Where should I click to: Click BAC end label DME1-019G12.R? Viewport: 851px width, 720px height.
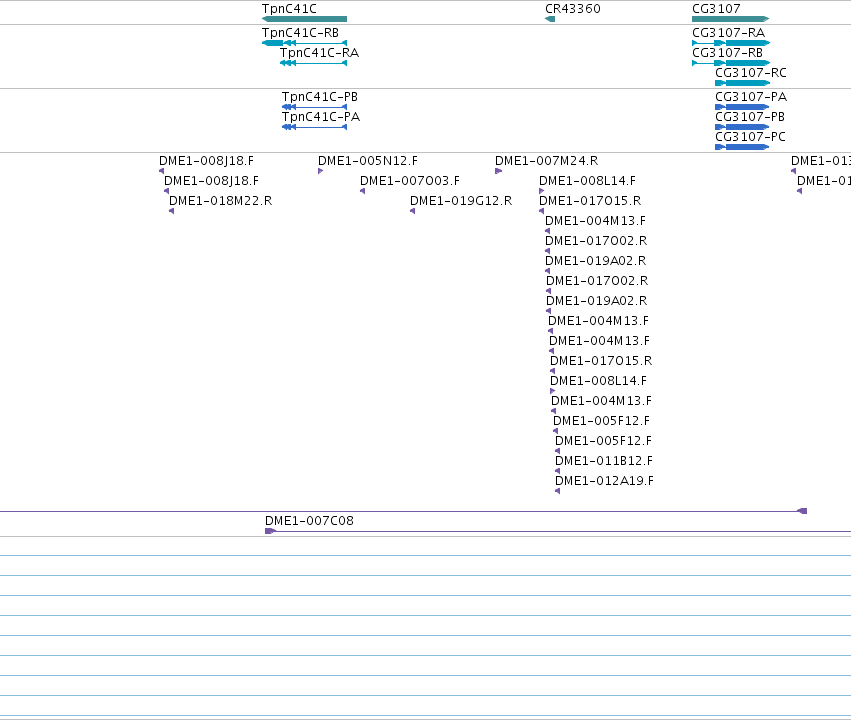(461, 201)
